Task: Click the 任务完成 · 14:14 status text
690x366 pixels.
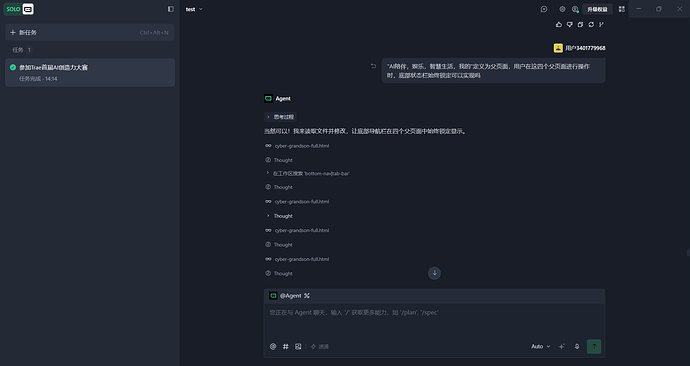Action: [38, 79]
